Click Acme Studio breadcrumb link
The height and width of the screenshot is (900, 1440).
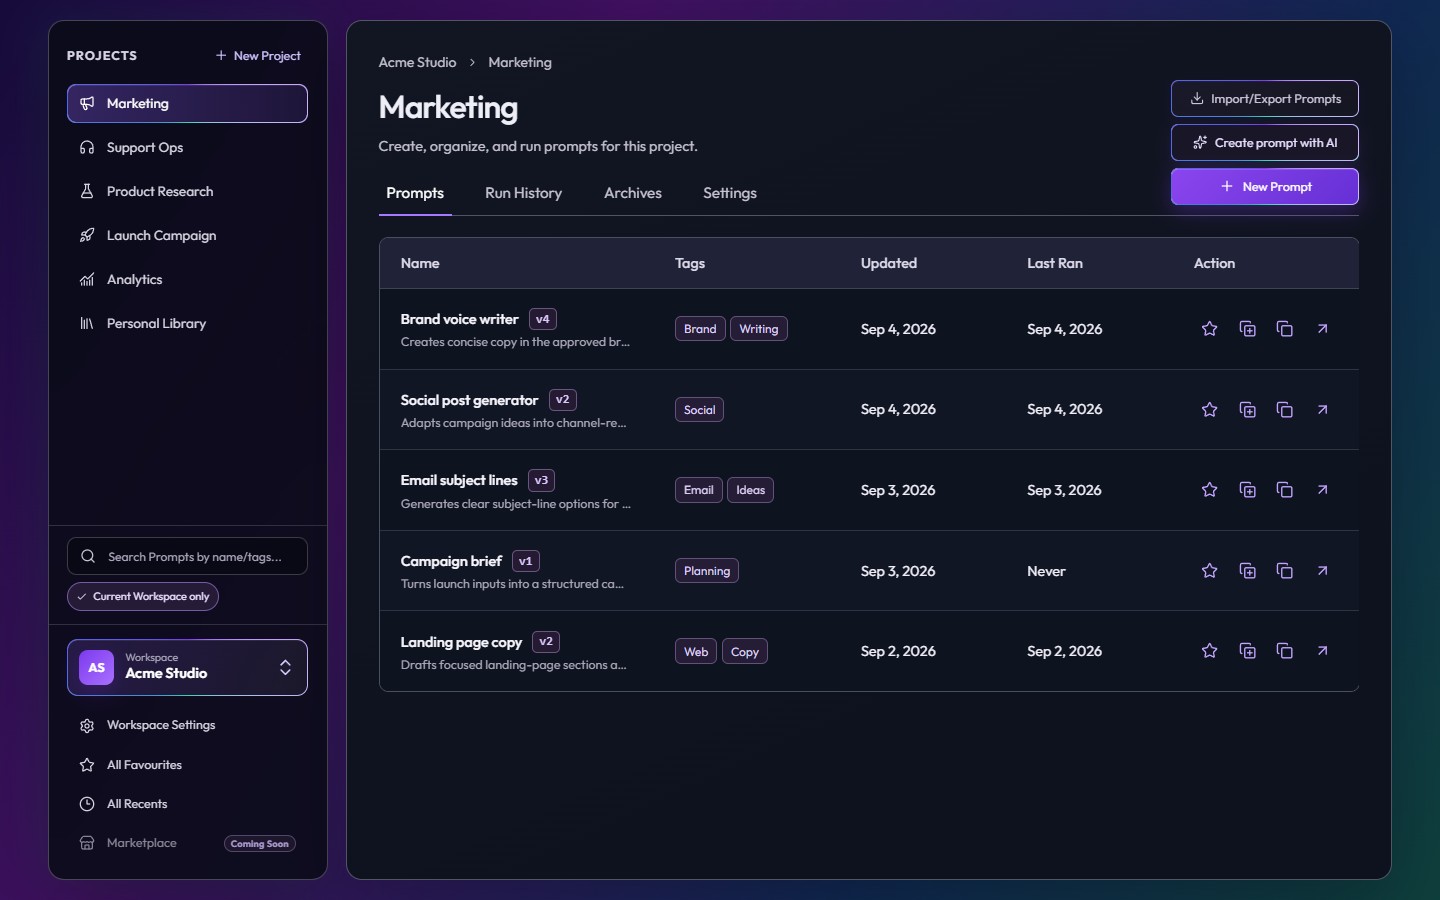[417, 62]
